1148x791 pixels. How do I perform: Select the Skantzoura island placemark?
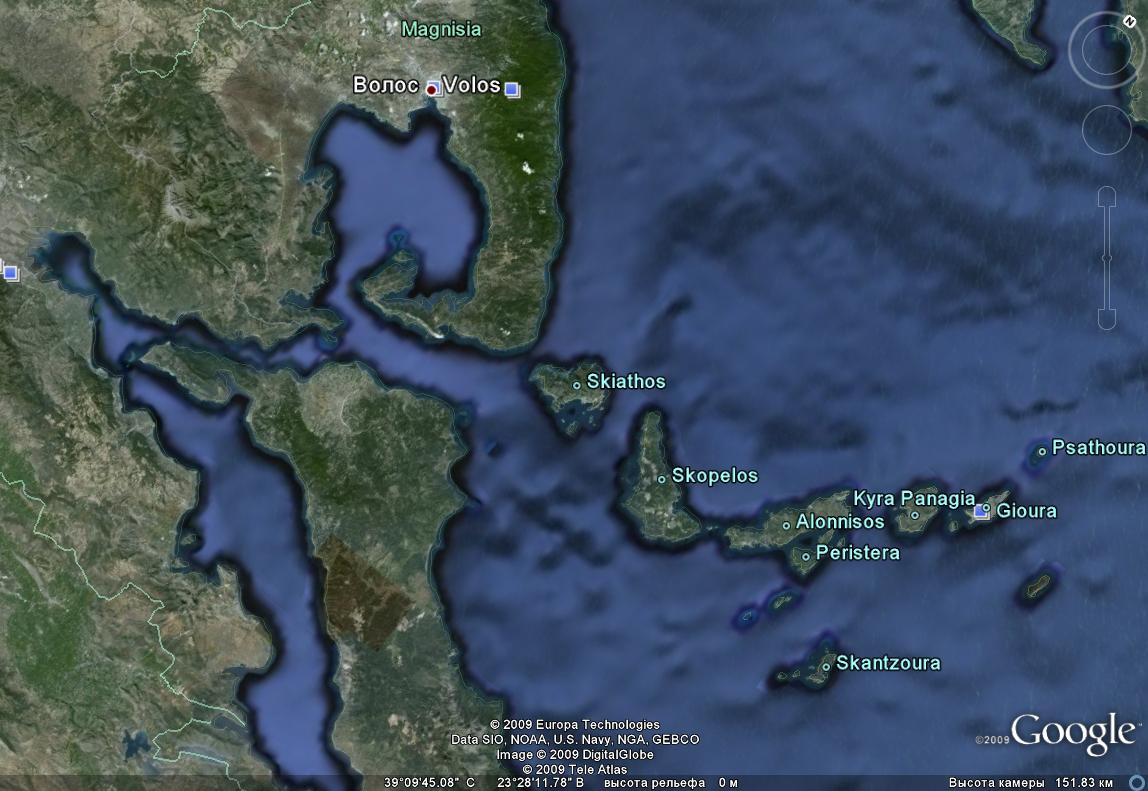coord(826,665)
